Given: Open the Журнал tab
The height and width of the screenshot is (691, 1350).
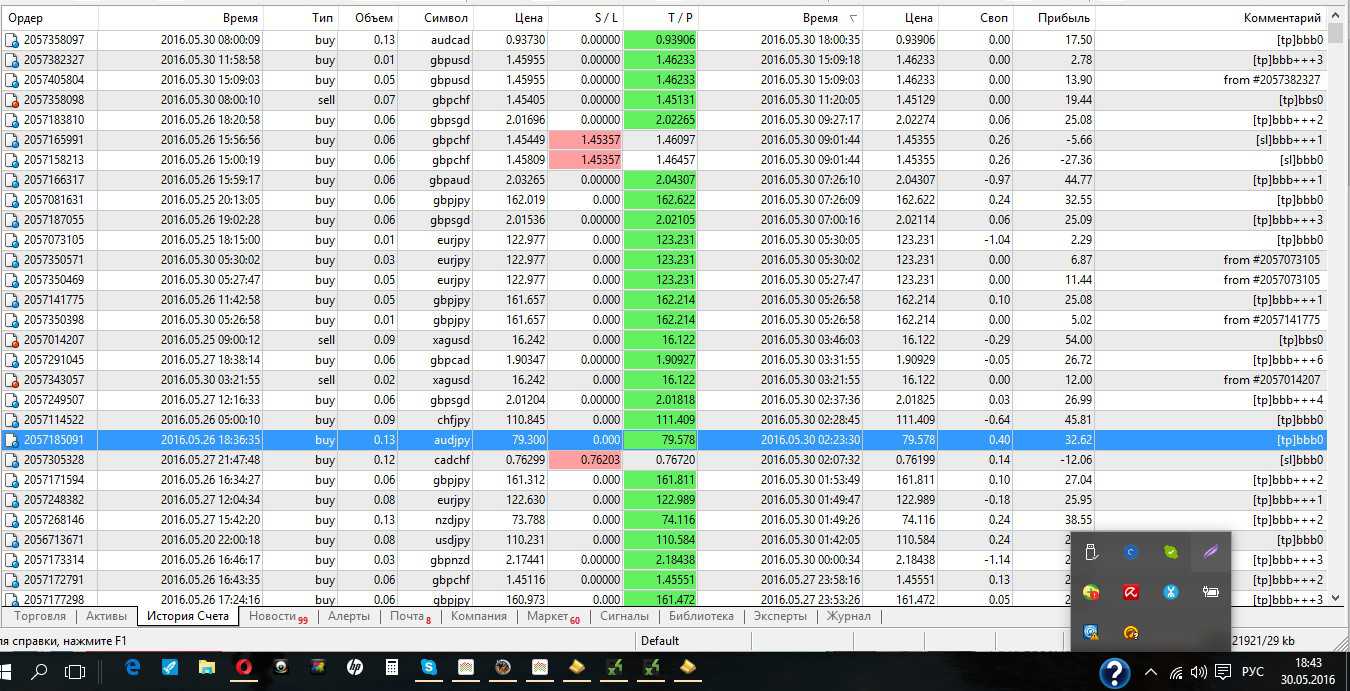Looking at the screenshot, I should click(848, 616).
